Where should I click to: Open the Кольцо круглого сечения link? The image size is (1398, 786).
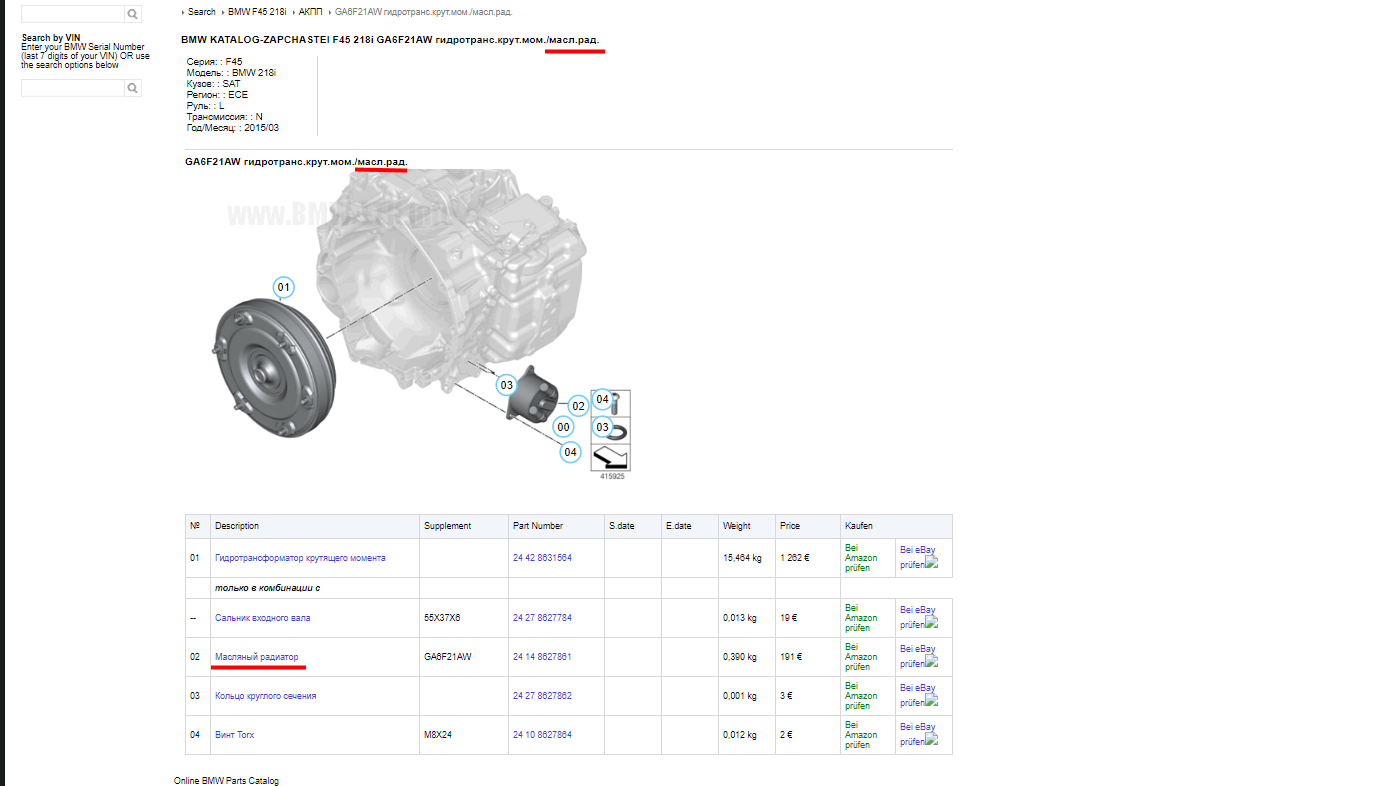tap(266, 696)
